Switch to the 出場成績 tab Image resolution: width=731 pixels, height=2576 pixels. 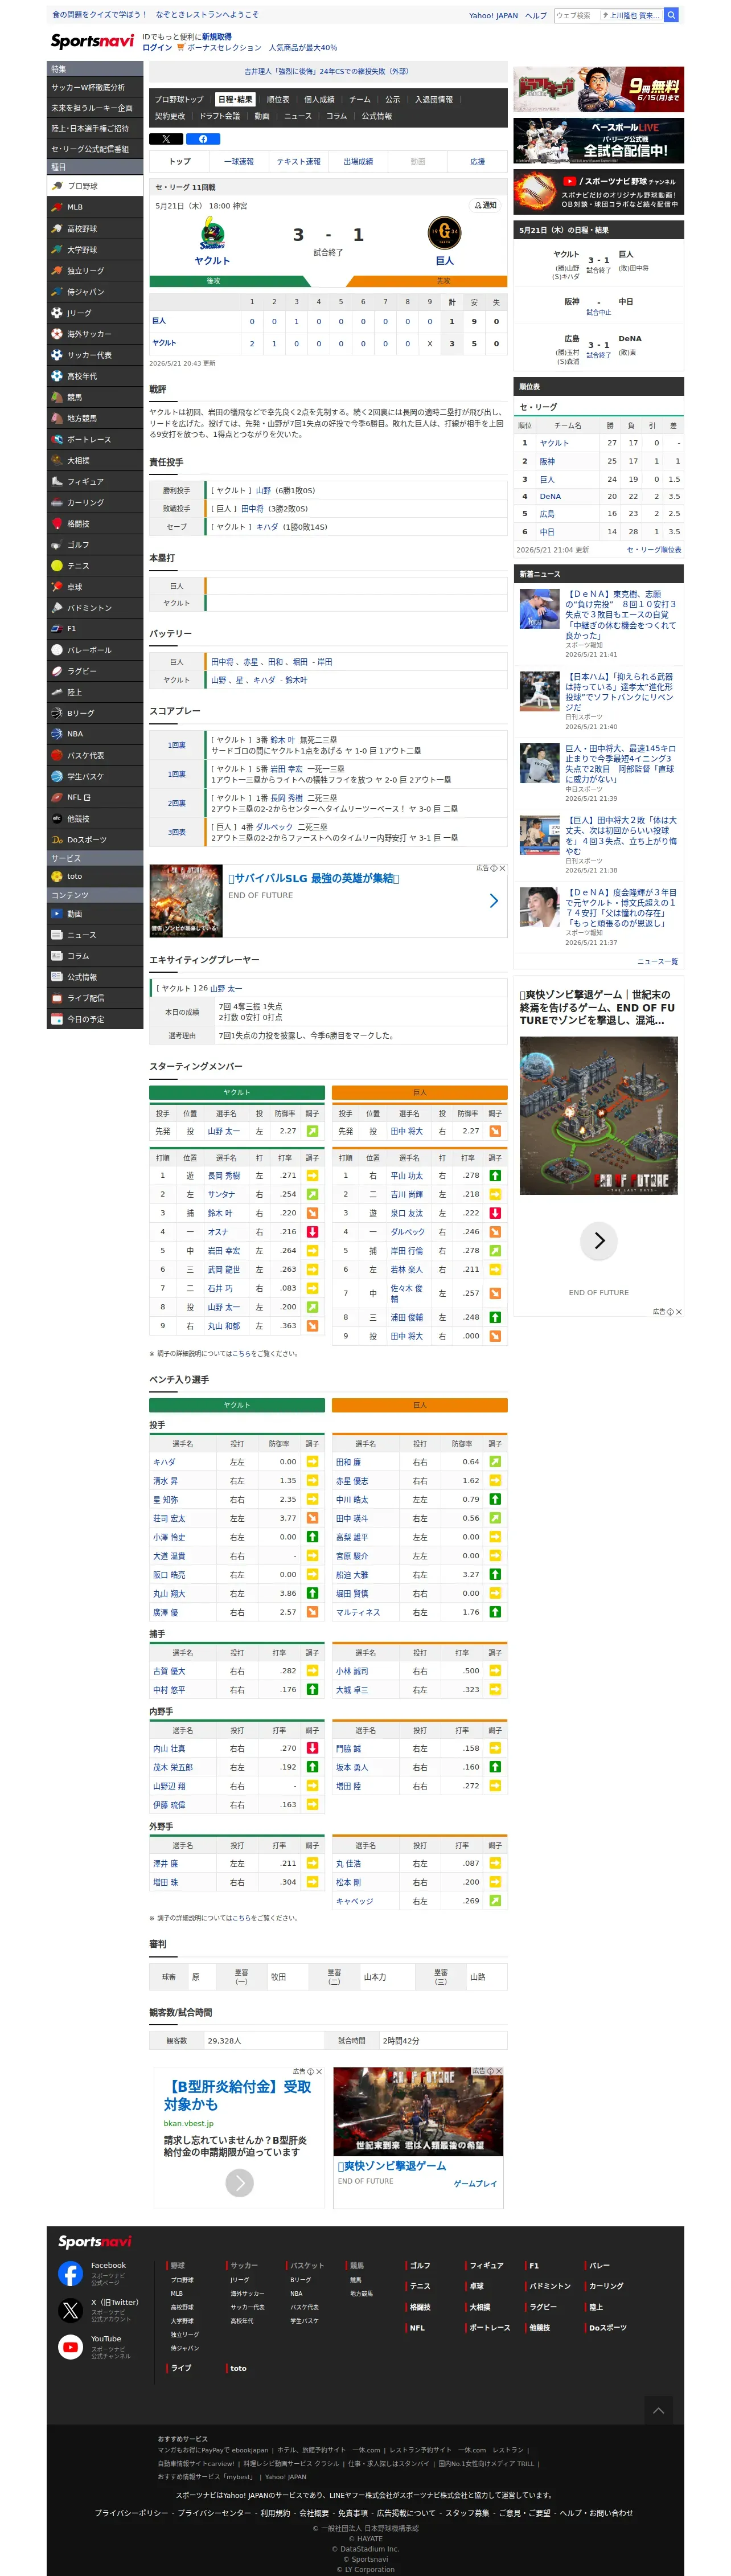(358, 161)
